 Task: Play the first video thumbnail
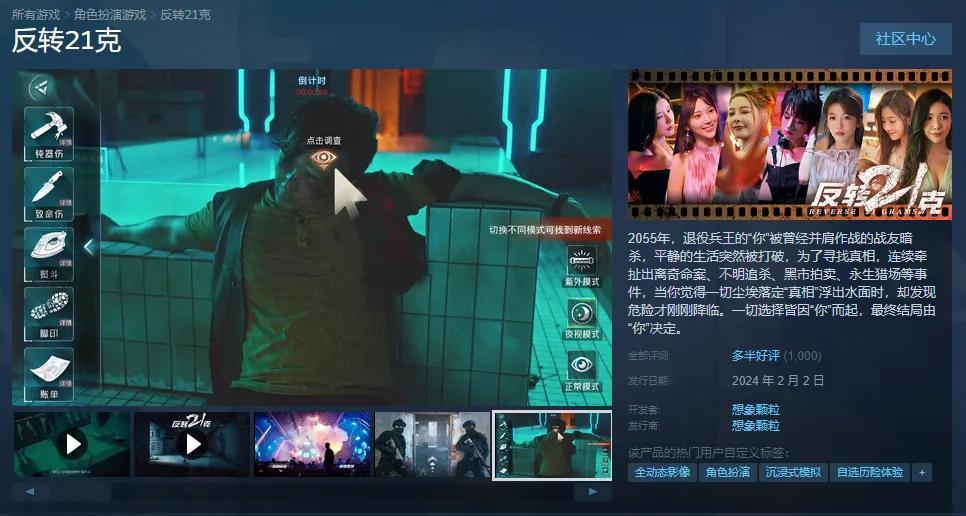click(72, 444)
